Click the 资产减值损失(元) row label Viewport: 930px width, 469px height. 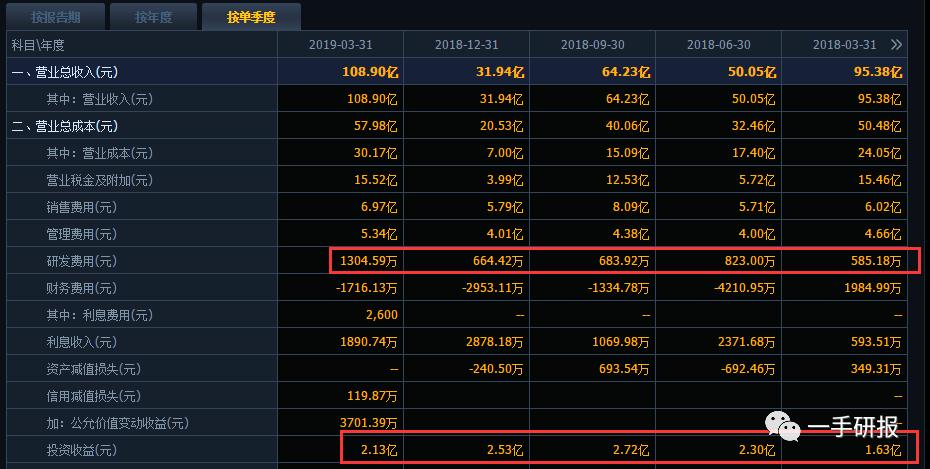pyautogui.click(x=94, y=369)
